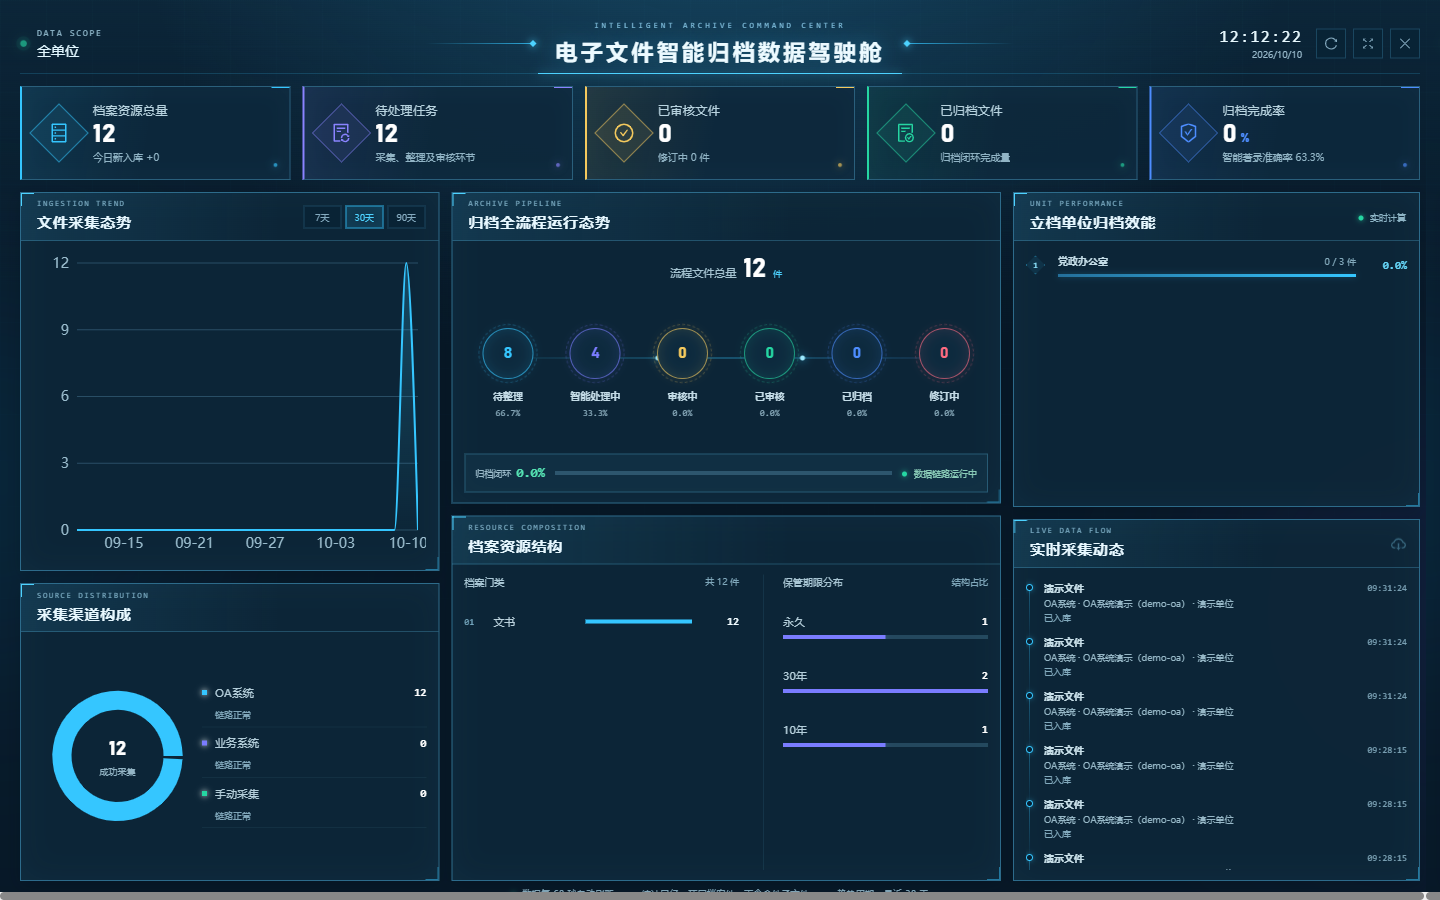Open the 全单位 data scope selector
Viewport: 1440px width, 900px height.
pyautogui.click(x=58, y=51)
